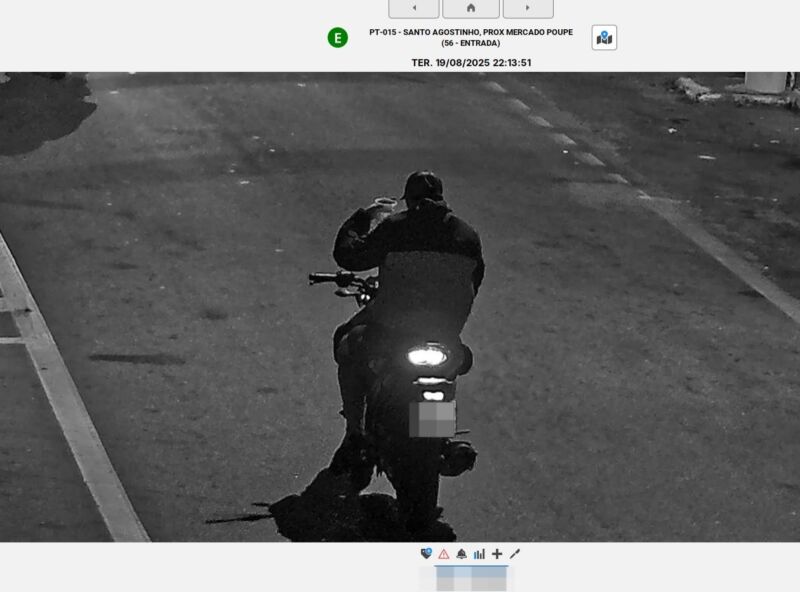Click the shield icon below the image
The image size is (800, 592).
426,554
